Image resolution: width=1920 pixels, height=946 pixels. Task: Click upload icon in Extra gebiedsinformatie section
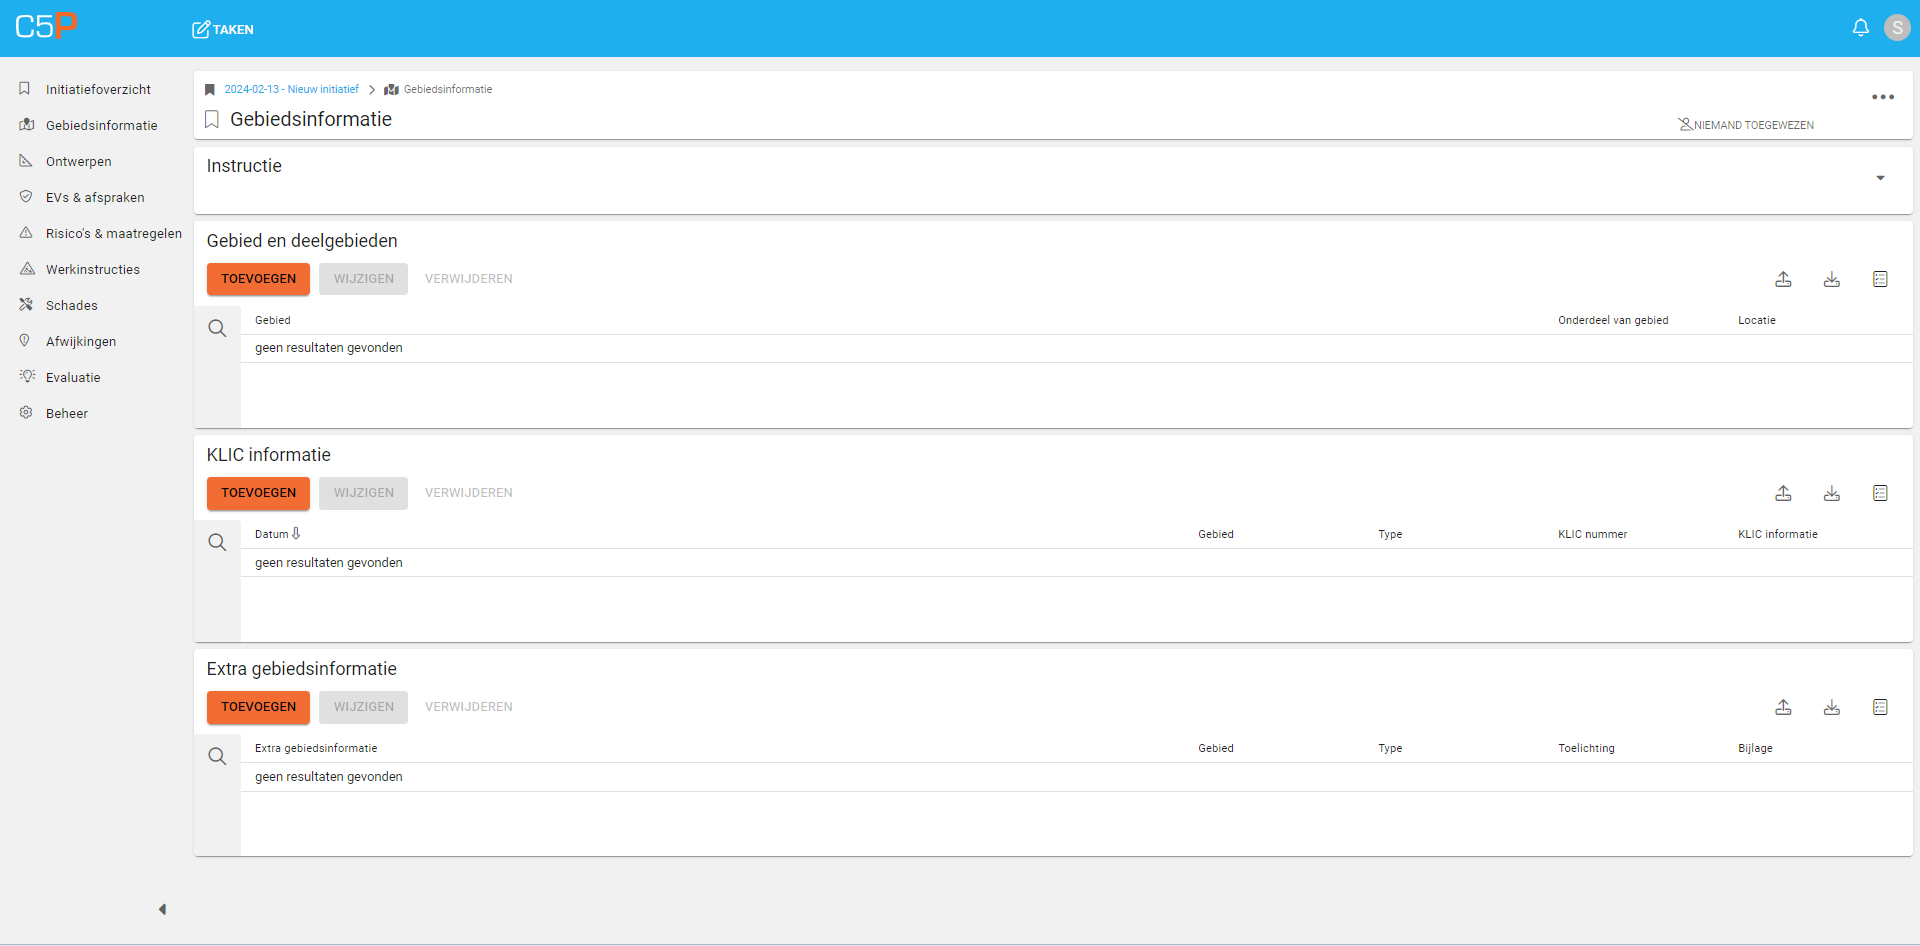[1783, 707]
